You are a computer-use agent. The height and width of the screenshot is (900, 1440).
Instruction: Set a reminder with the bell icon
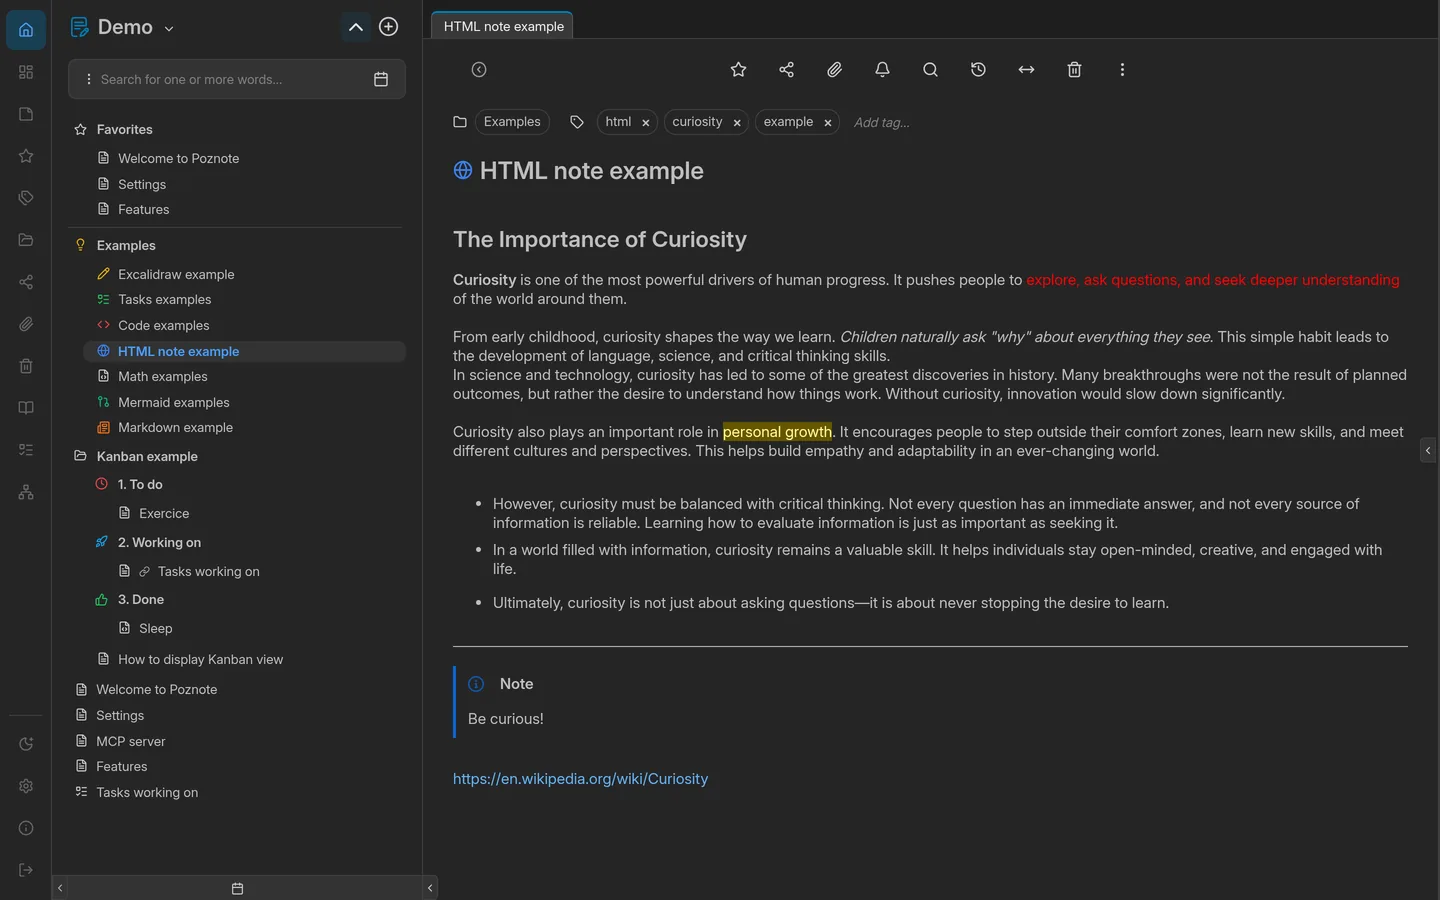click(882, 70)
